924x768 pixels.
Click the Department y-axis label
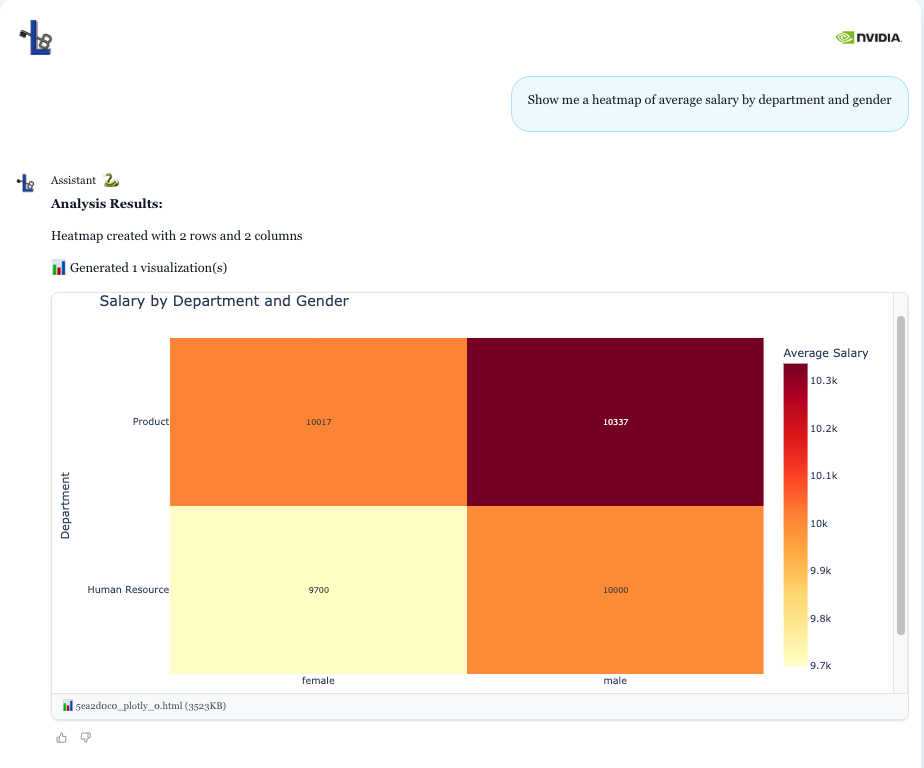tap(64, 505)
